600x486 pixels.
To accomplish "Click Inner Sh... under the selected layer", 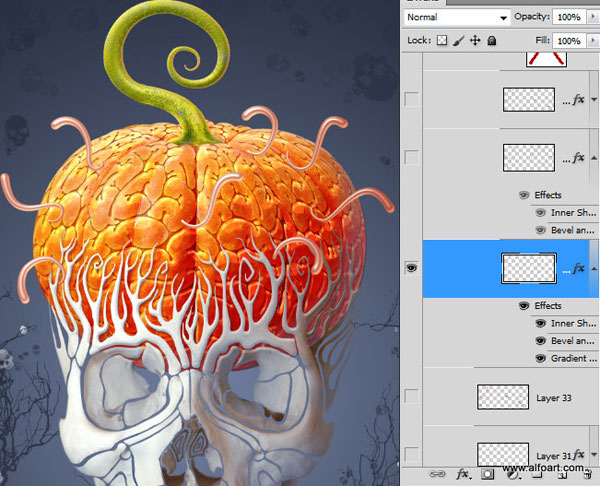I will pos(573,323).
